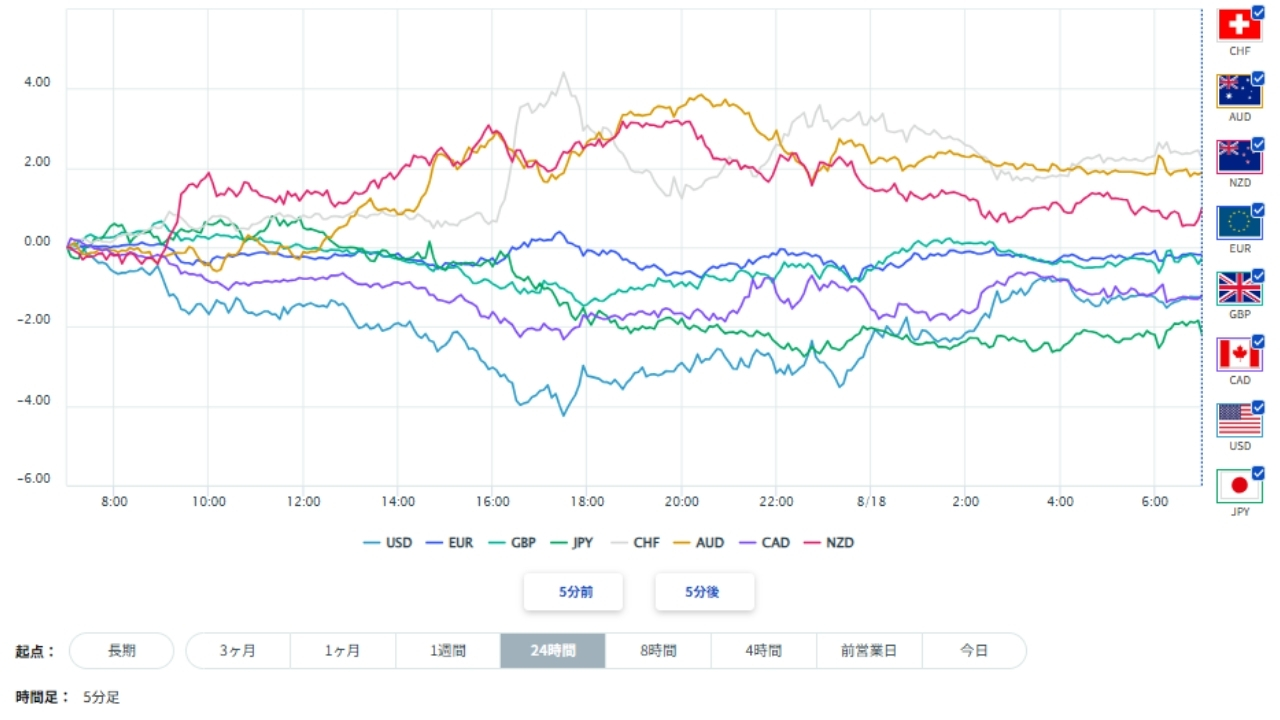Click the CHF Swiss flag icon
This screenshot has height=720, width=1280.
coord(1239,25)
